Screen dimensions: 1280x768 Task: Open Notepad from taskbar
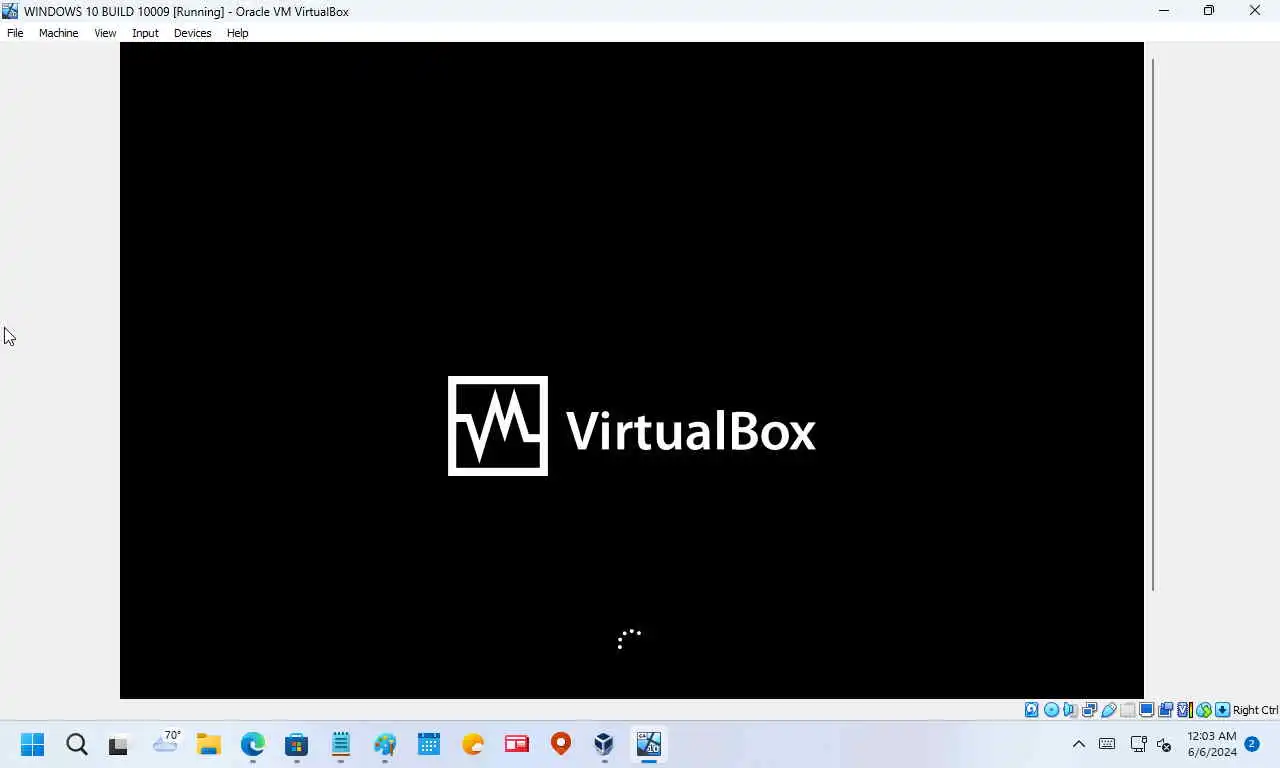[x=341, y=744]
